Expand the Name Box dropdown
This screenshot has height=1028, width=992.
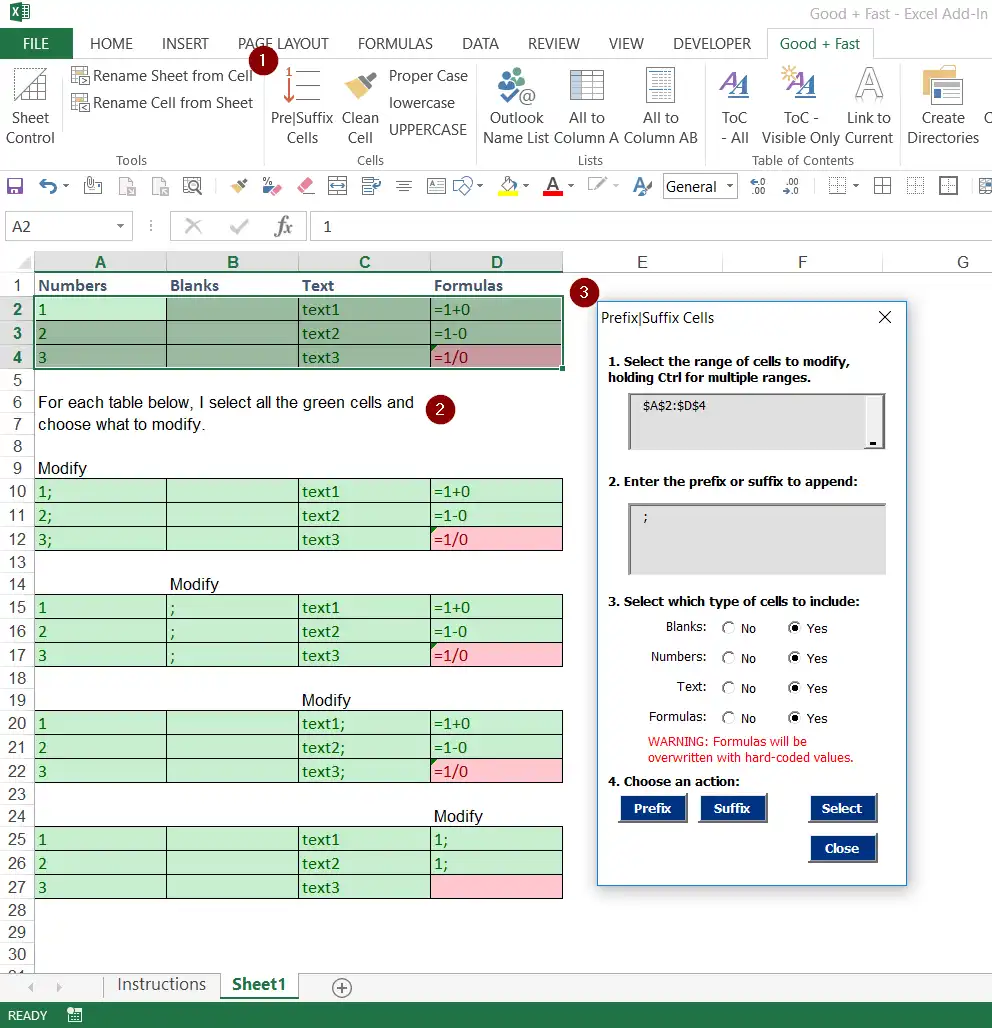121,226
